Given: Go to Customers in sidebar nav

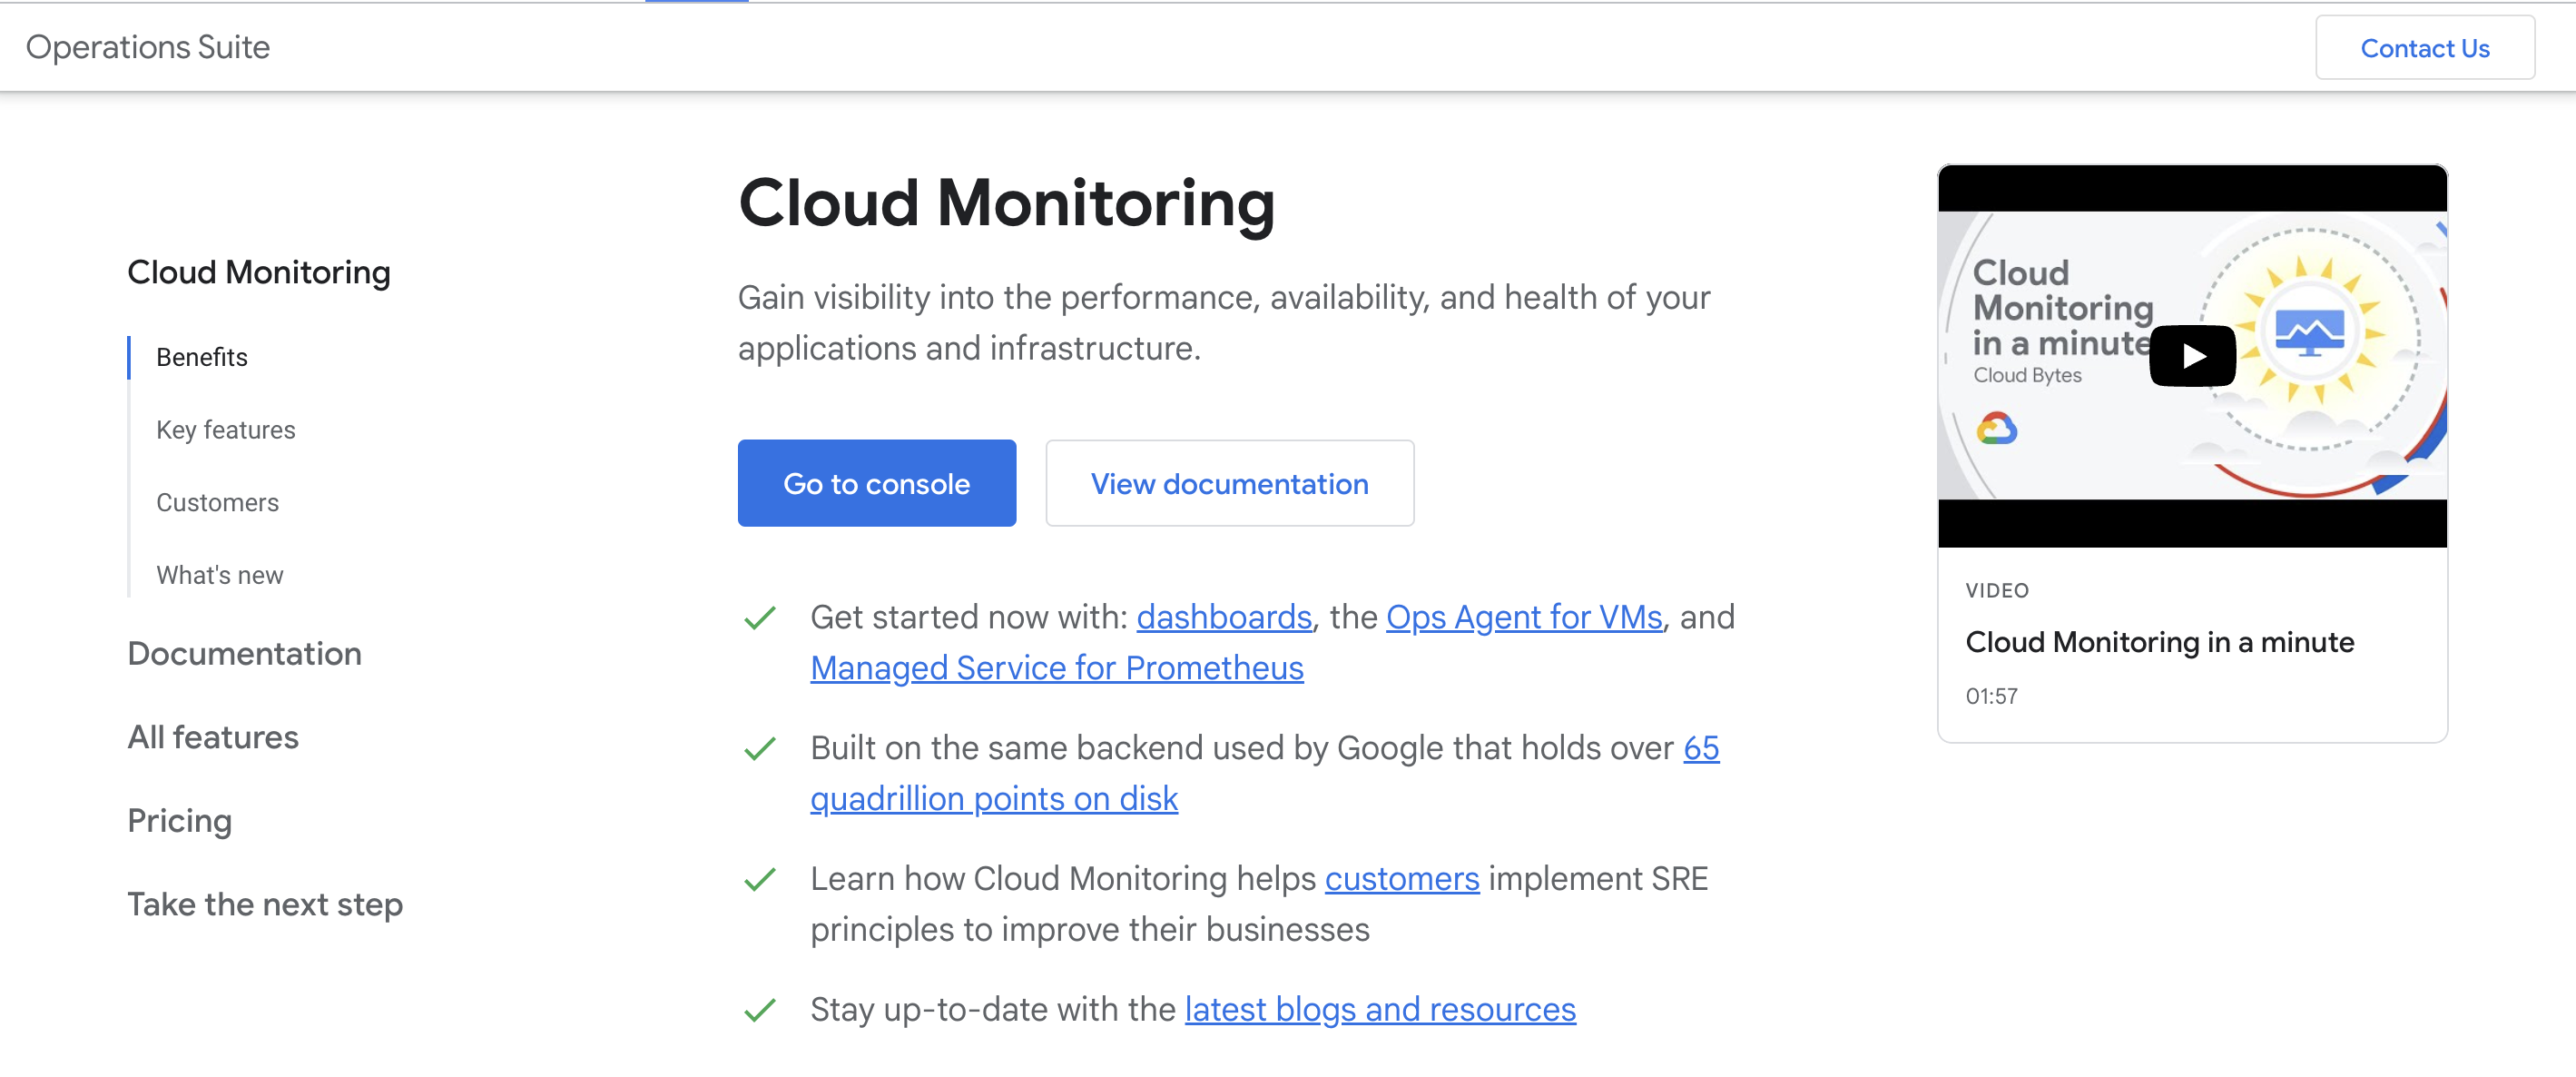Looking at the screenshot, I should click(x=217, y=503).
